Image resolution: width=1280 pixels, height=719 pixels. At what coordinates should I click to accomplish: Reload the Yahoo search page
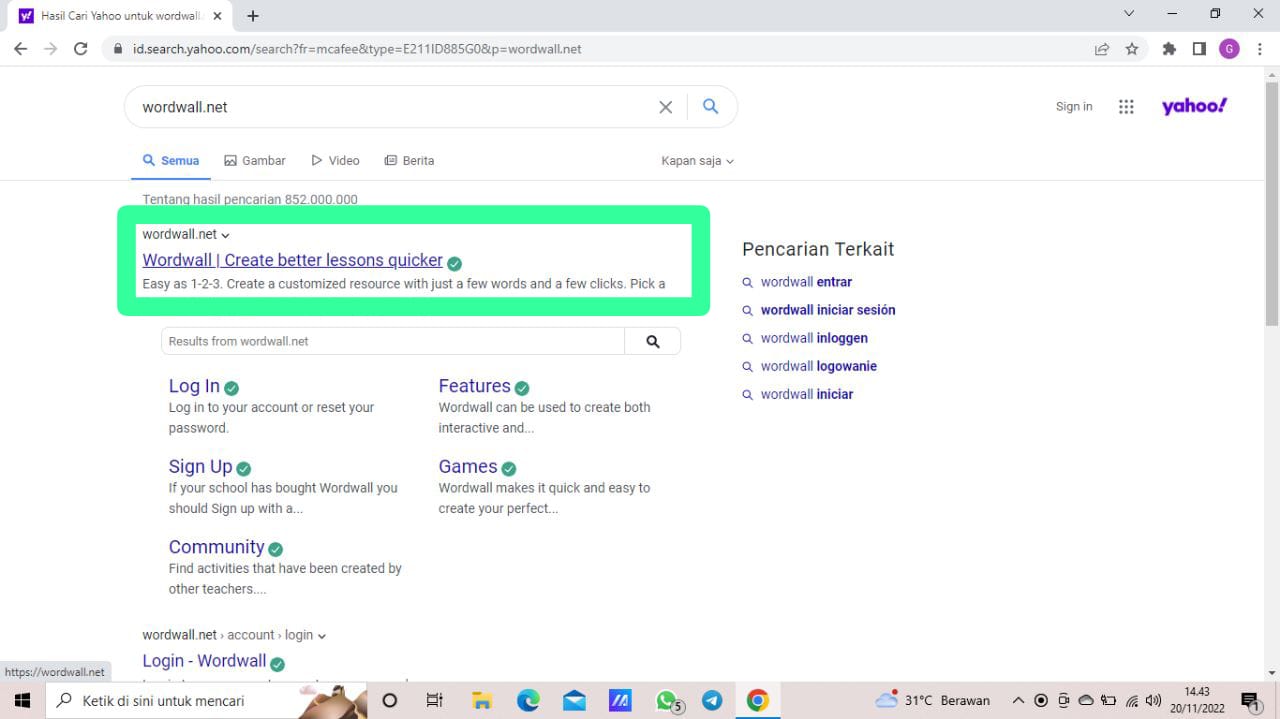pos(81,49)
